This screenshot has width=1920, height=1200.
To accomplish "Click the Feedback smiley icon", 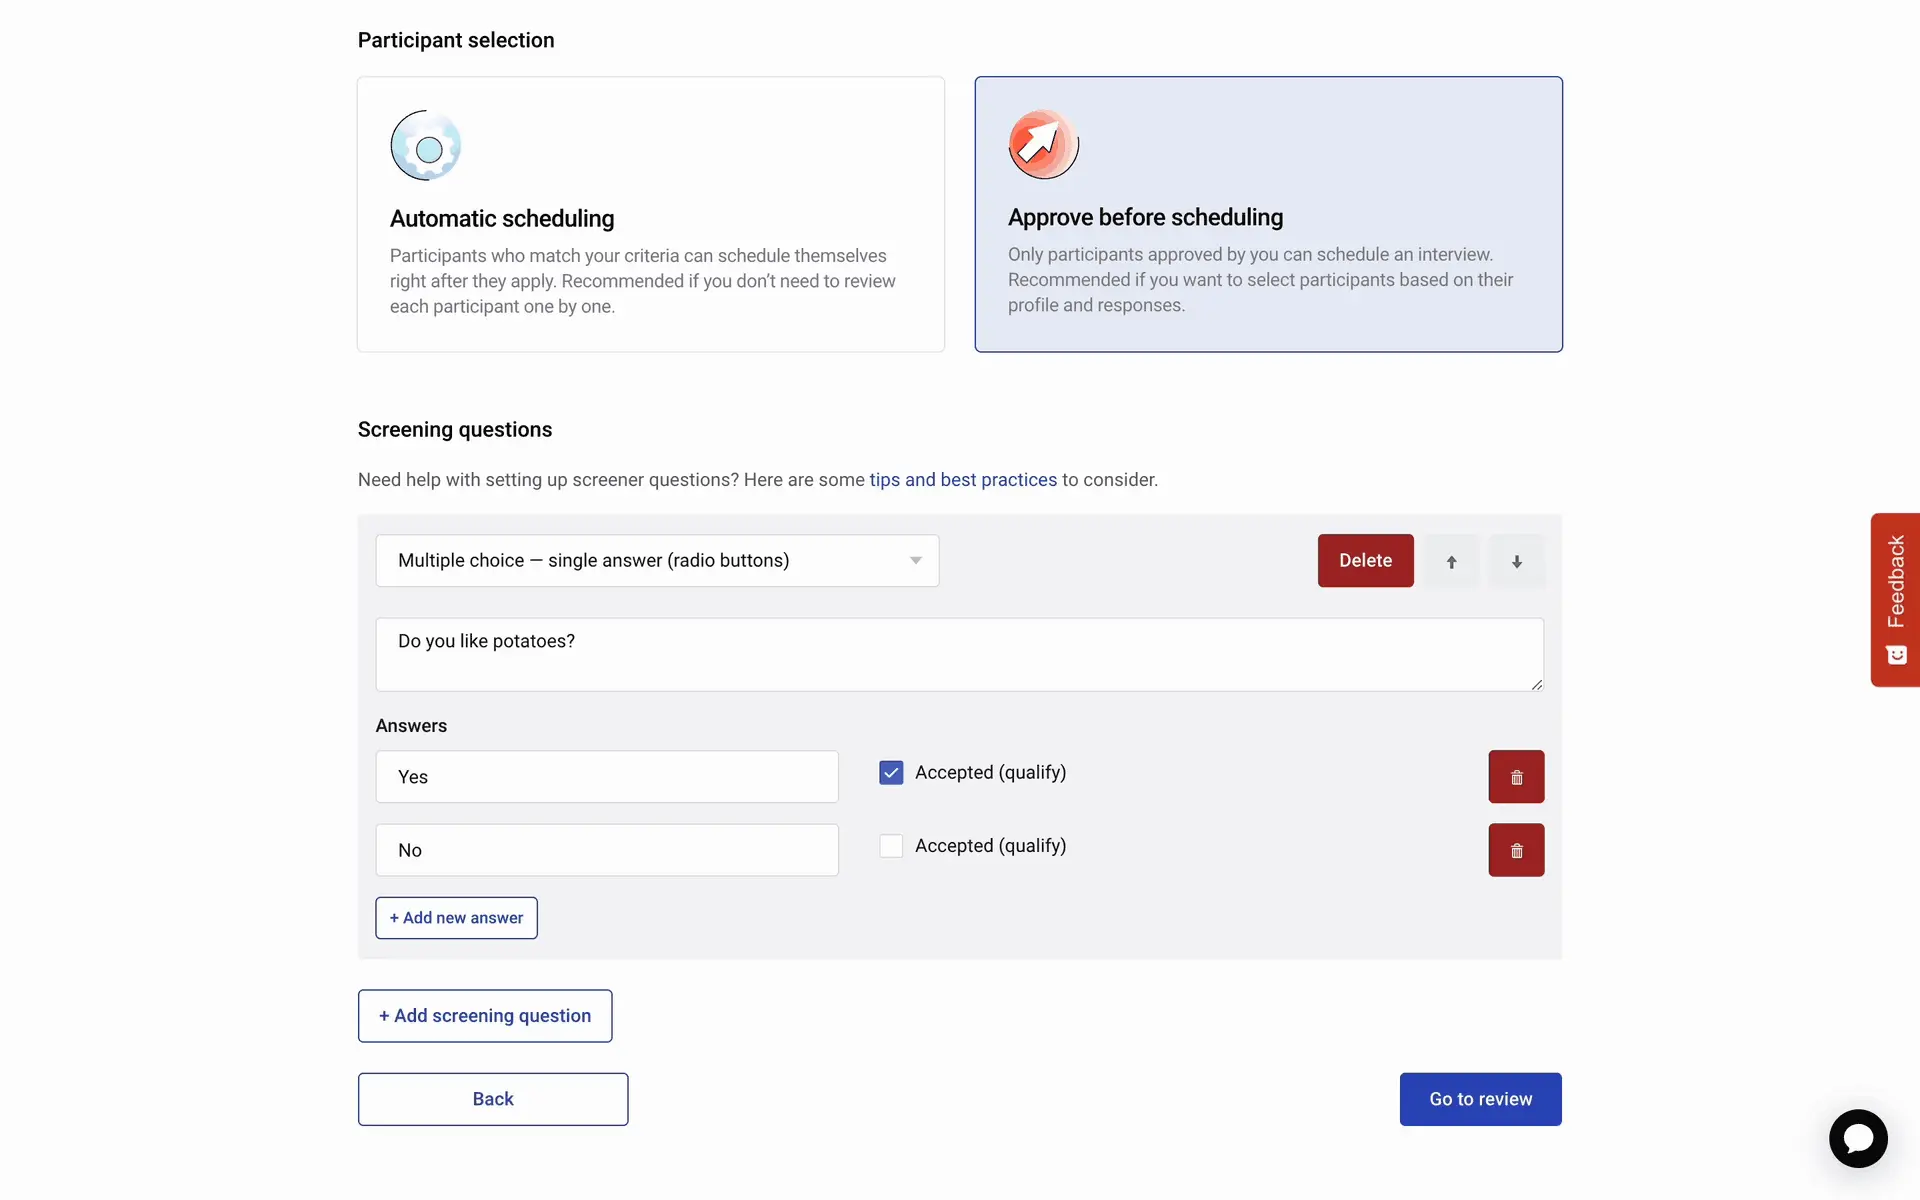I will (1896, 655).
